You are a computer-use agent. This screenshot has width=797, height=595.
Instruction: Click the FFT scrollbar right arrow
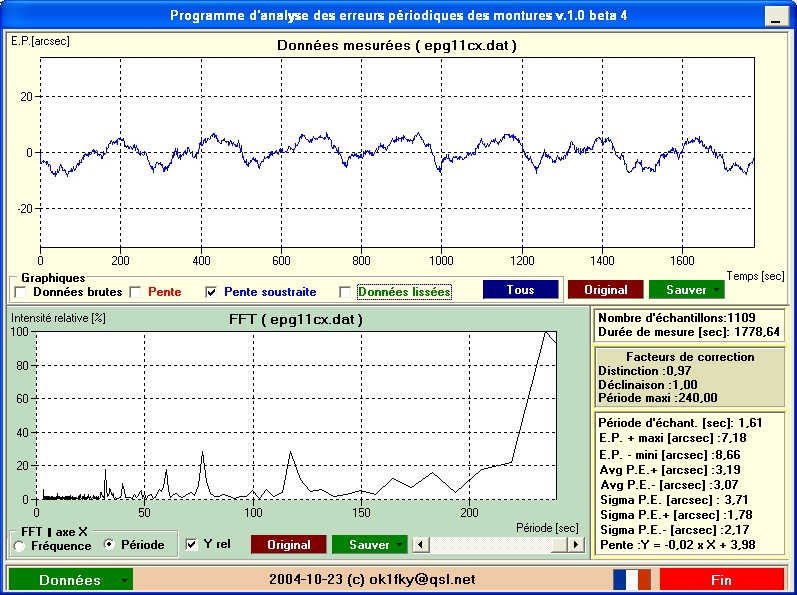576,545
